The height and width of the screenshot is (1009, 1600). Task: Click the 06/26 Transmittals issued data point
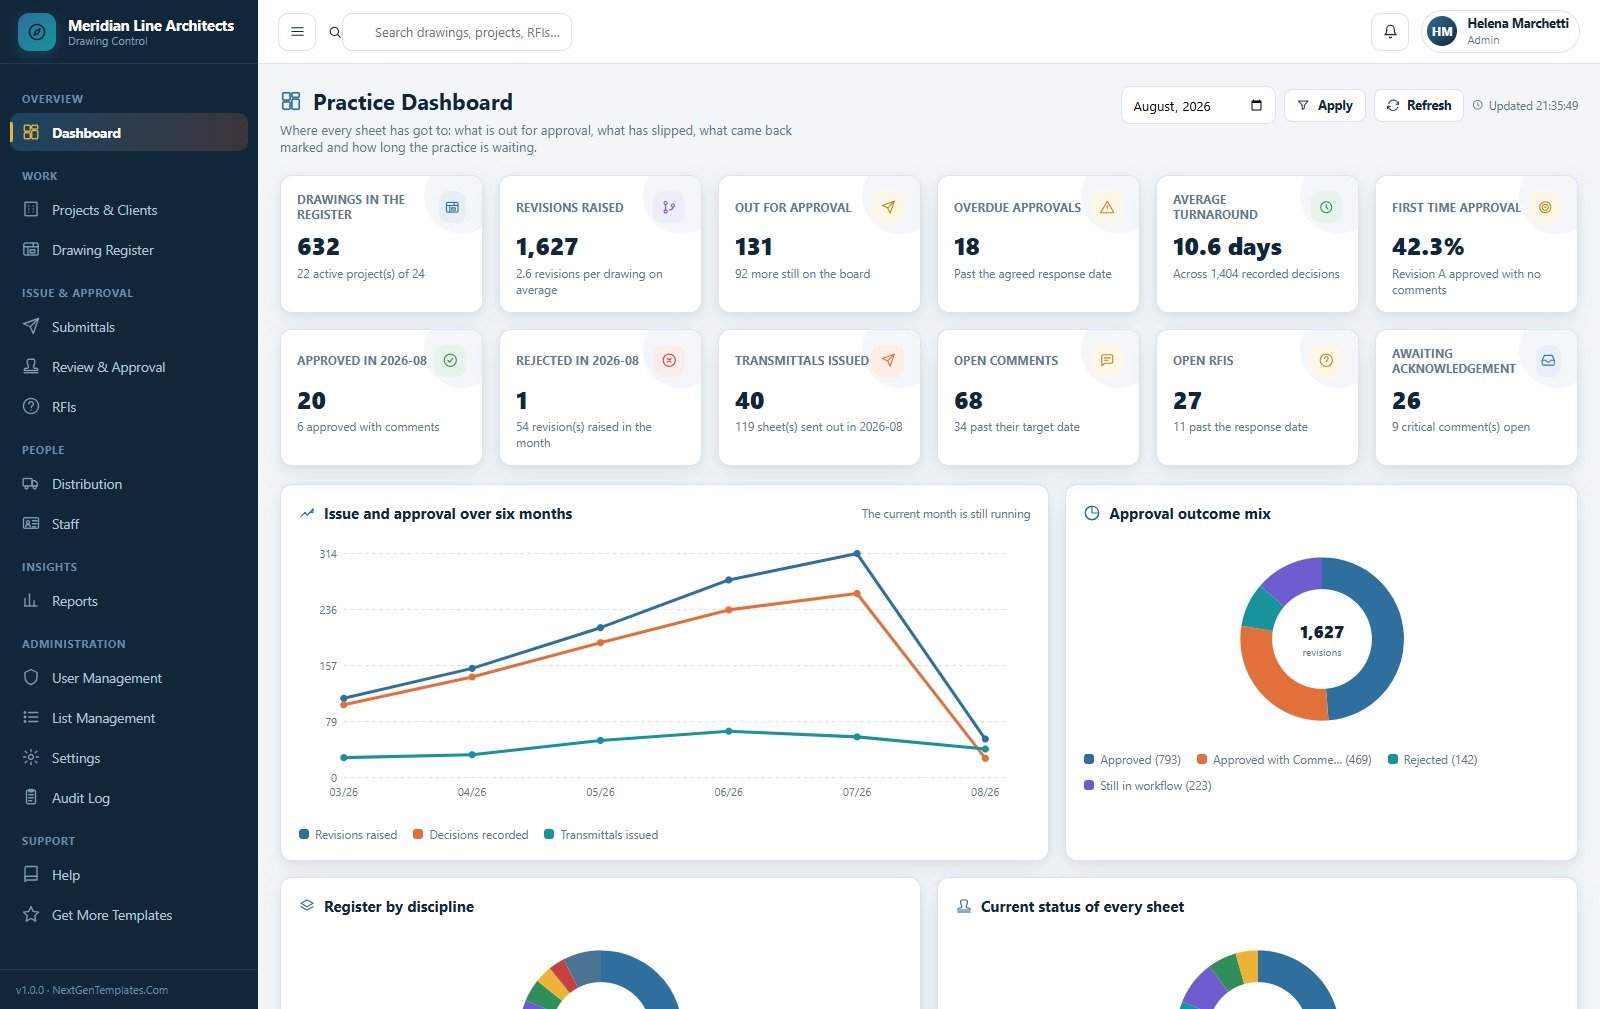[728, 731]
